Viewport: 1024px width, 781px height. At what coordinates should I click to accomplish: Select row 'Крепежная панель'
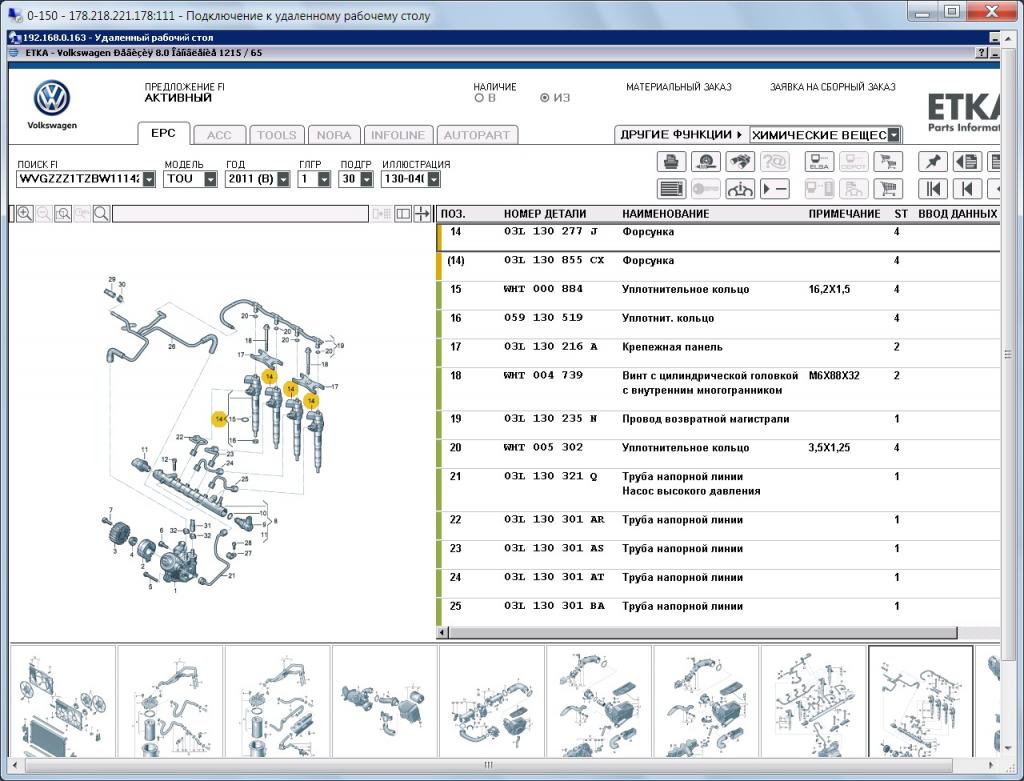718,353
